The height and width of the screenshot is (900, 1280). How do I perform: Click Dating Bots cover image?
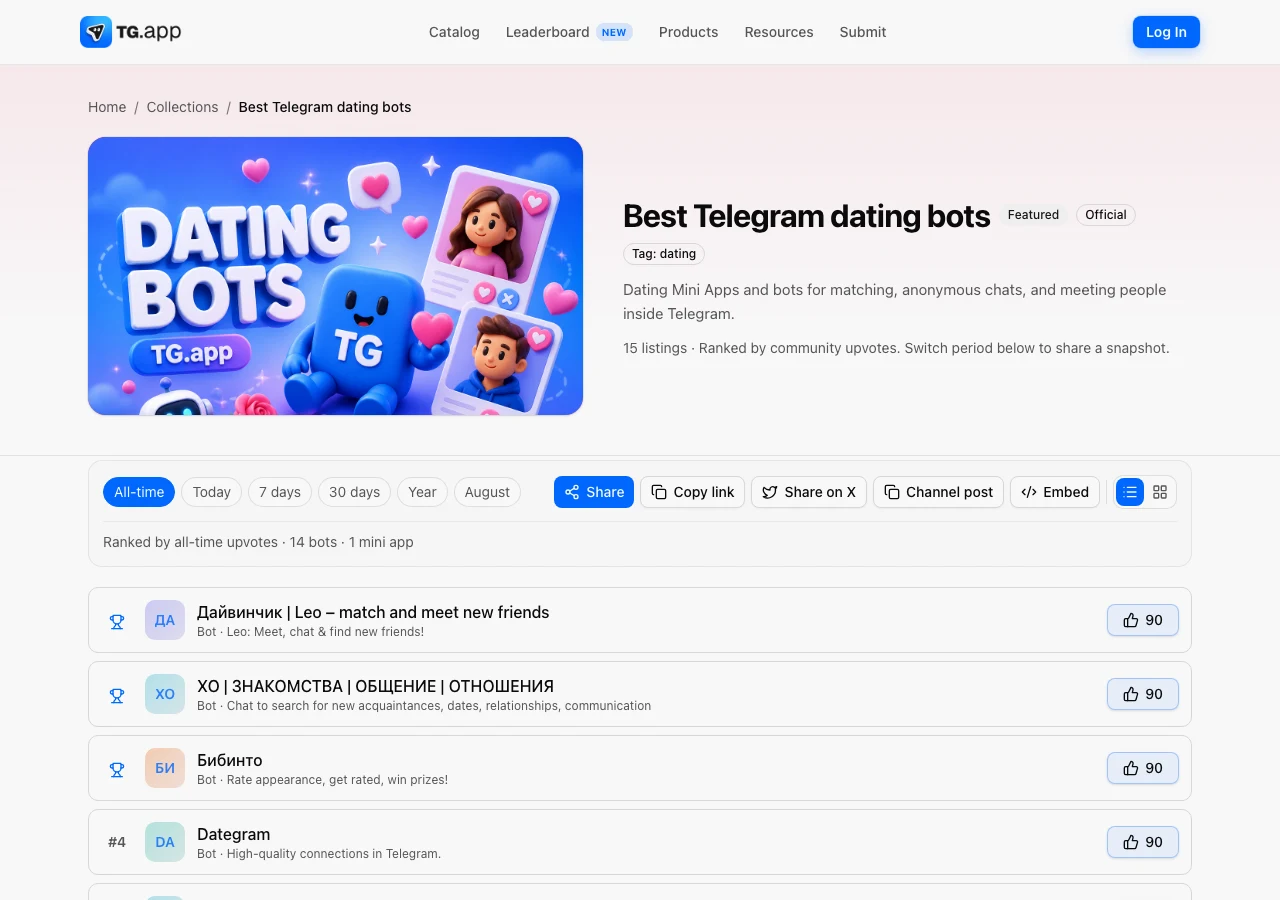click(335, 276)
